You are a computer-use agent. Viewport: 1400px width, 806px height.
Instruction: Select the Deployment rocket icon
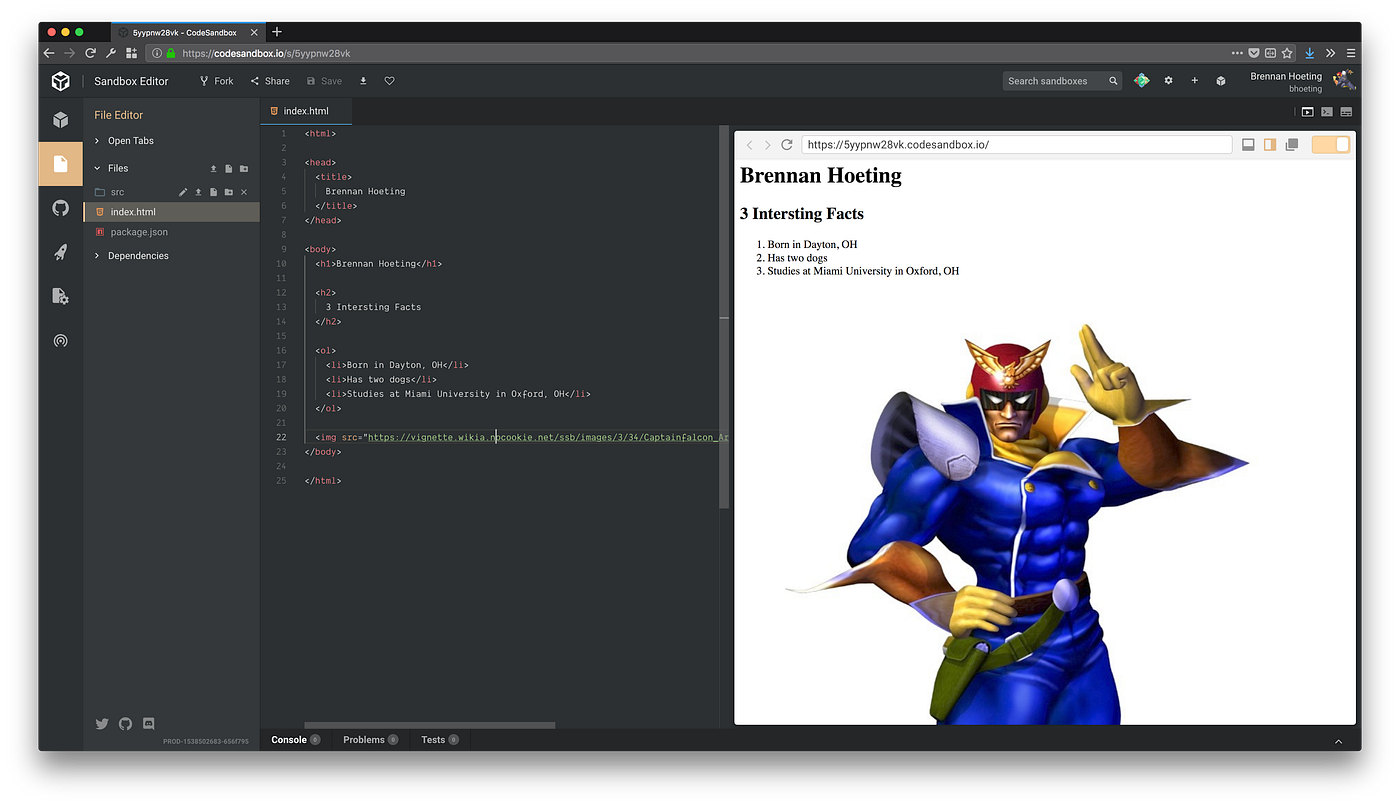[60, 252]
